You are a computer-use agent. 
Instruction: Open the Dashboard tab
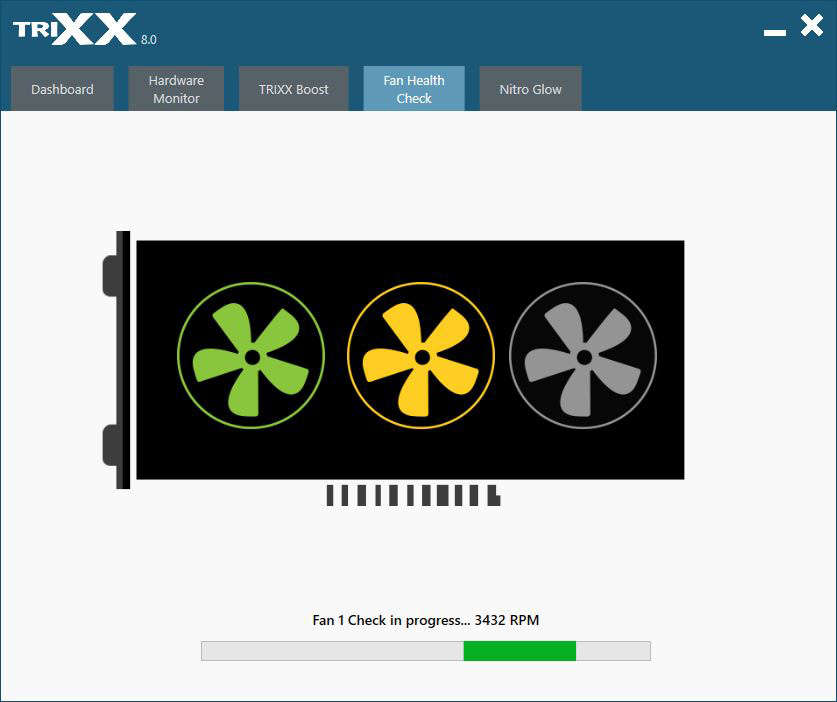(x=62, y=89)
